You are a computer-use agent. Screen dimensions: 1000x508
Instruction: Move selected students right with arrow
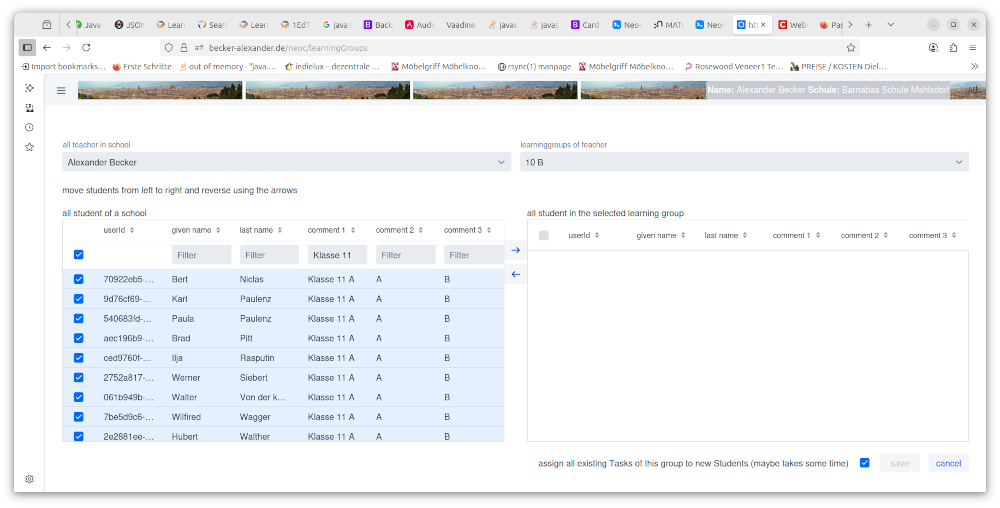pyautogui.click(x=516, y=250)
